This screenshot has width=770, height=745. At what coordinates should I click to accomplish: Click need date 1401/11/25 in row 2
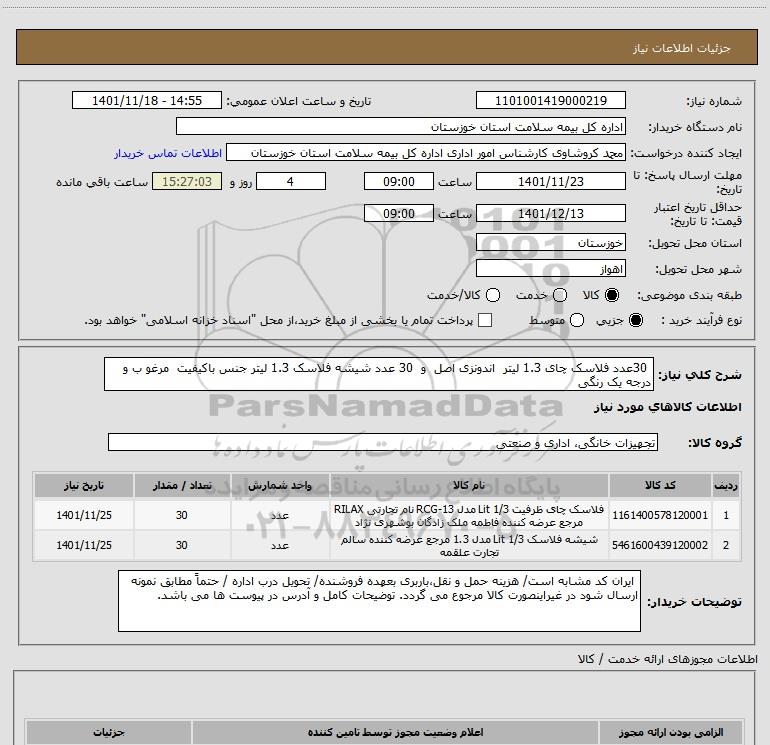coord(84,545)
